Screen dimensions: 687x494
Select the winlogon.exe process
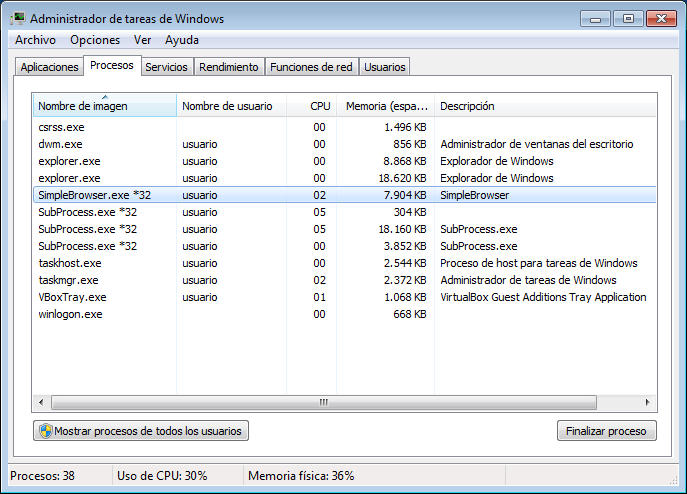[x=344, y=314]
